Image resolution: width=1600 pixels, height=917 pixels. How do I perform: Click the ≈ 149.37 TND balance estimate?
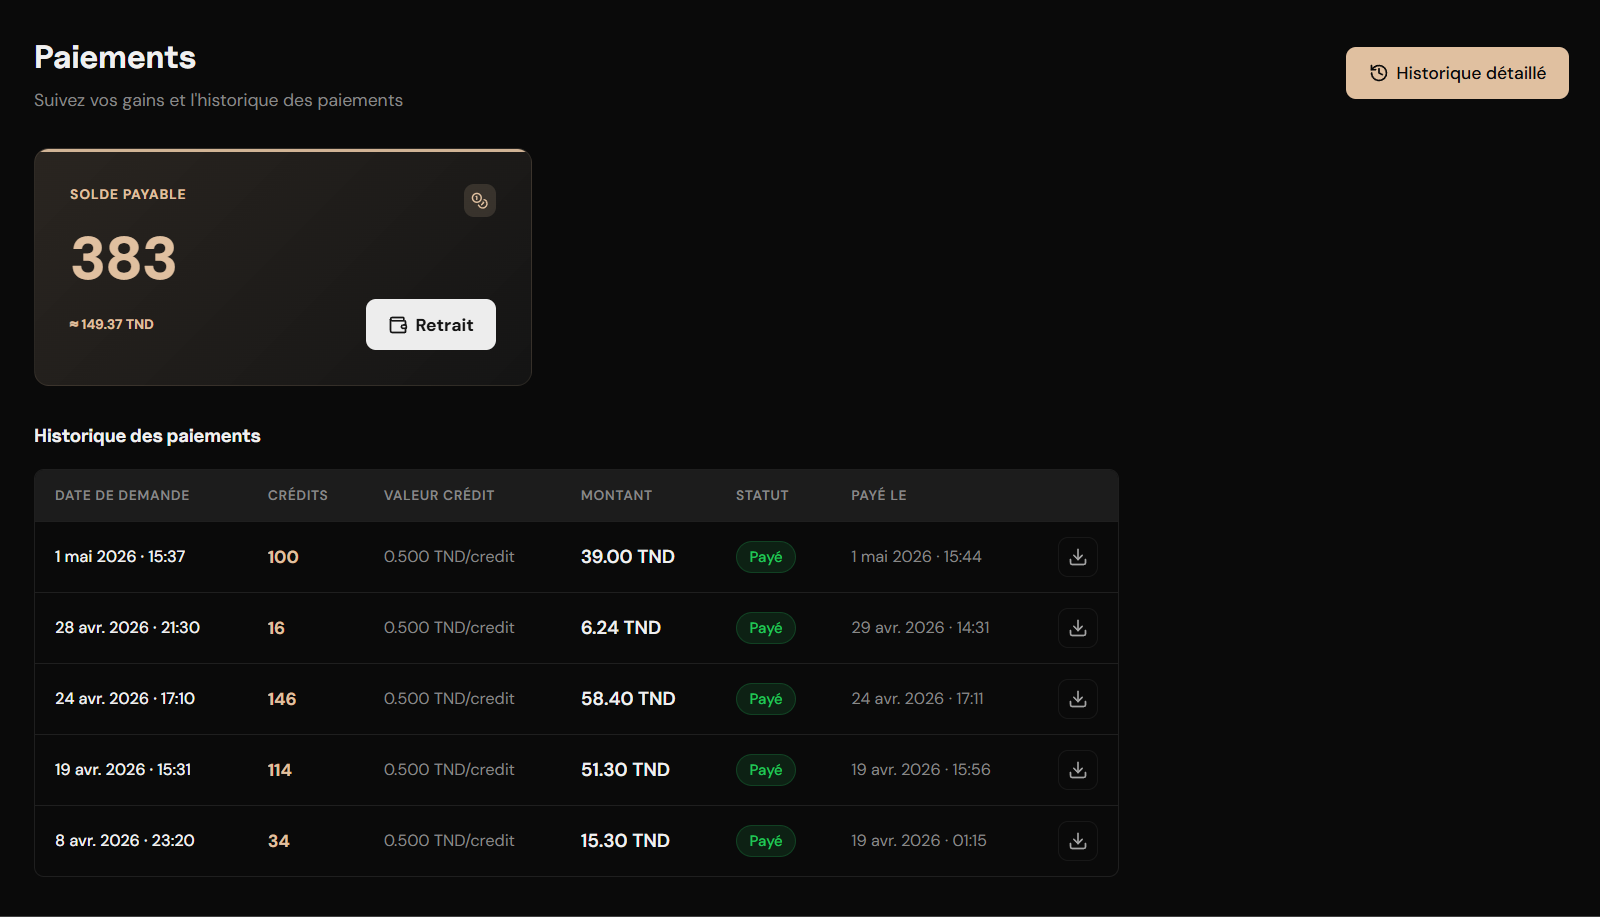111,324
